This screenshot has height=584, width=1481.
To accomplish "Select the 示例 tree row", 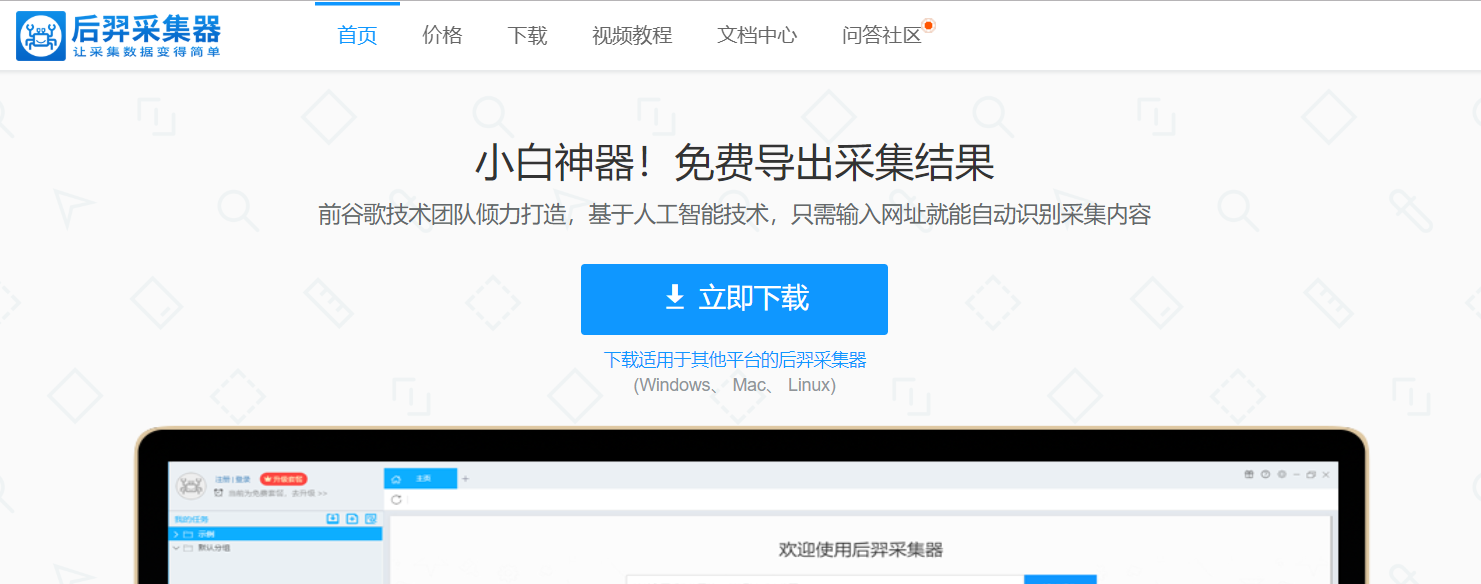I will coord(275,534).
